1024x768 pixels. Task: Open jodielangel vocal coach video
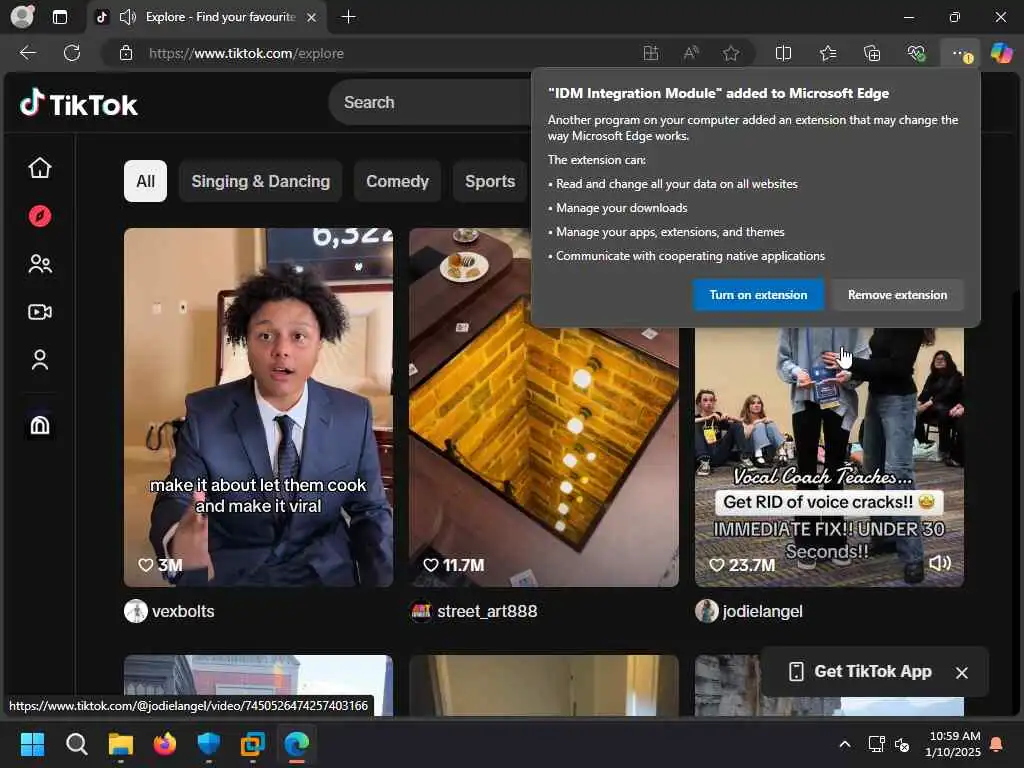829,456
